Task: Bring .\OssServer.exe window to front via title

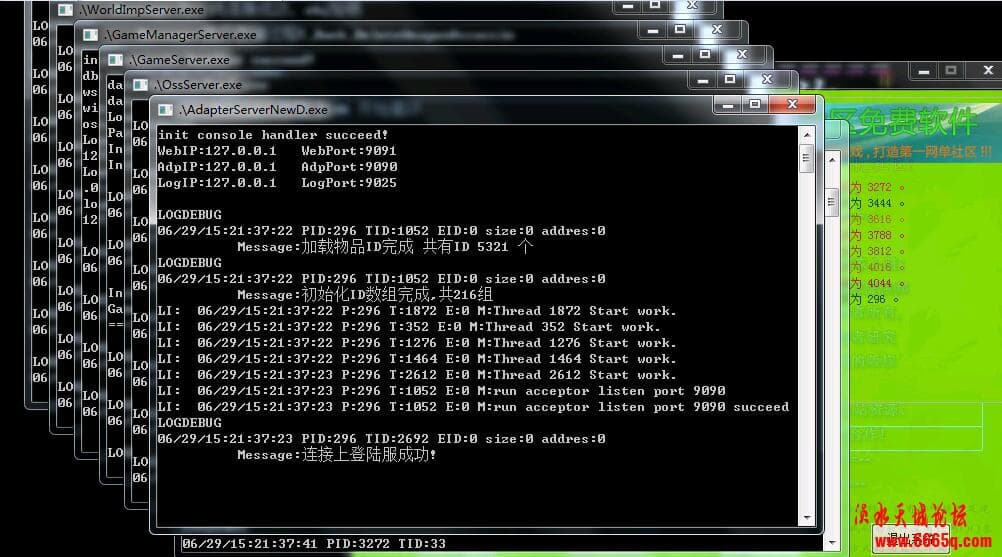Action: tap(198, 85)
